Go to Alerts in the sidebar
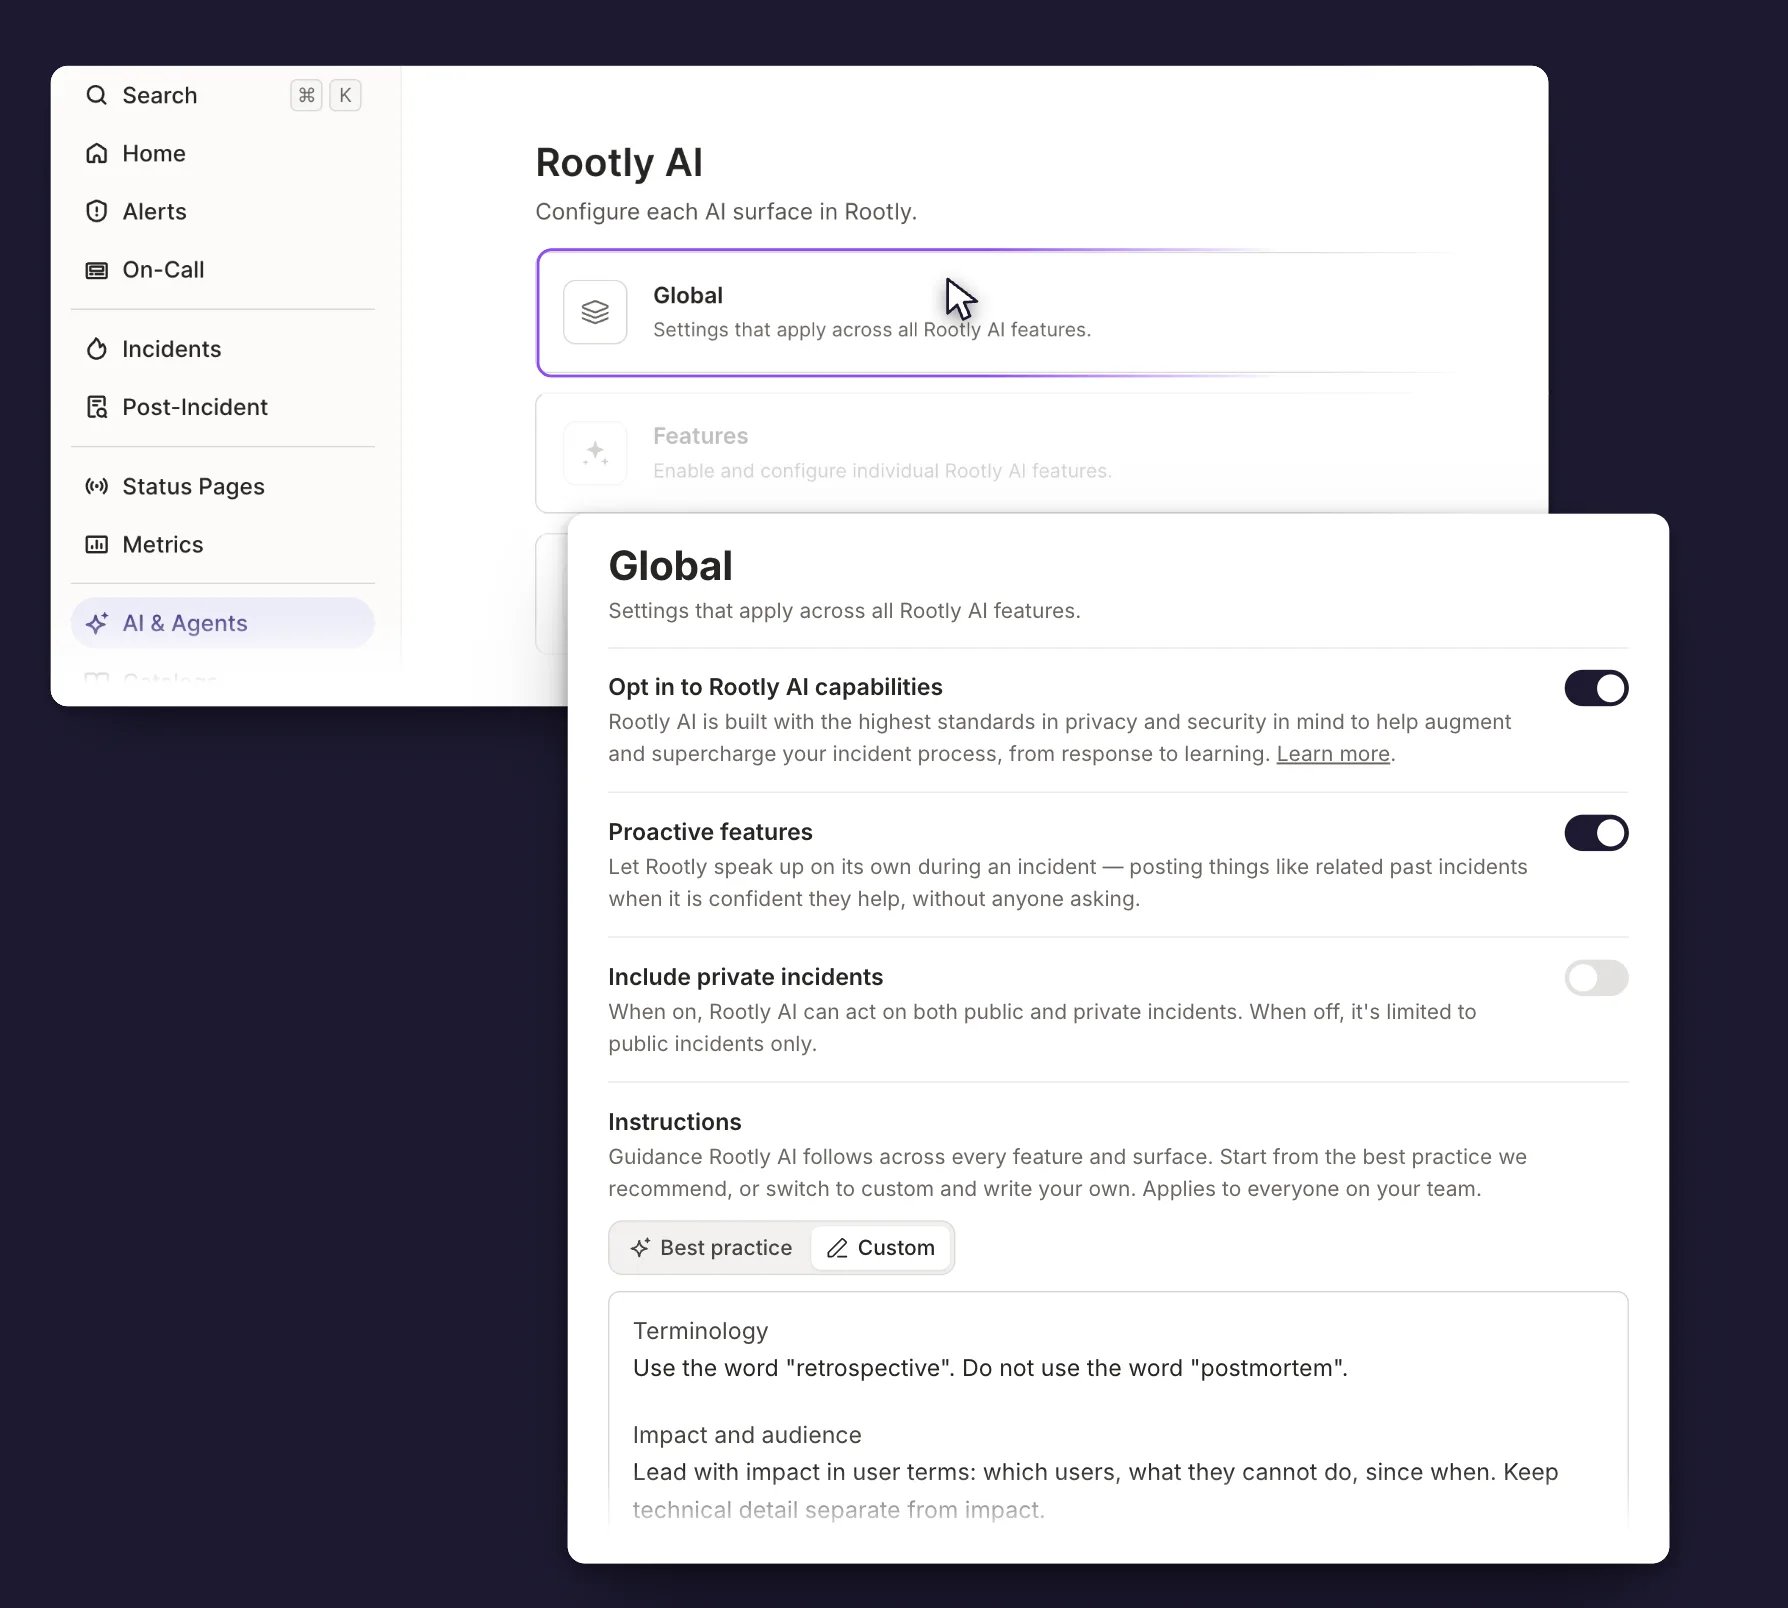The width and height of the screenshot is (1788, 1608). point(223,211)
